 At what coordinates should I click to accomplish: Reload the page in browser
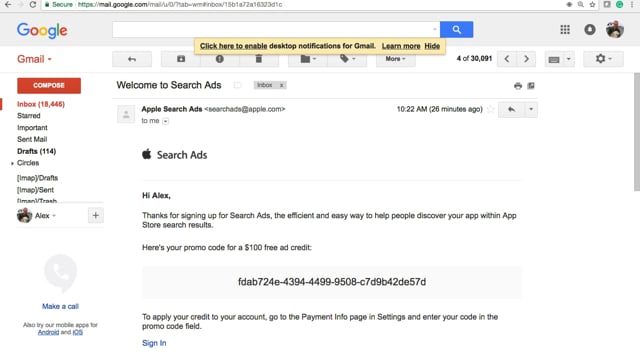coord(33,4)
